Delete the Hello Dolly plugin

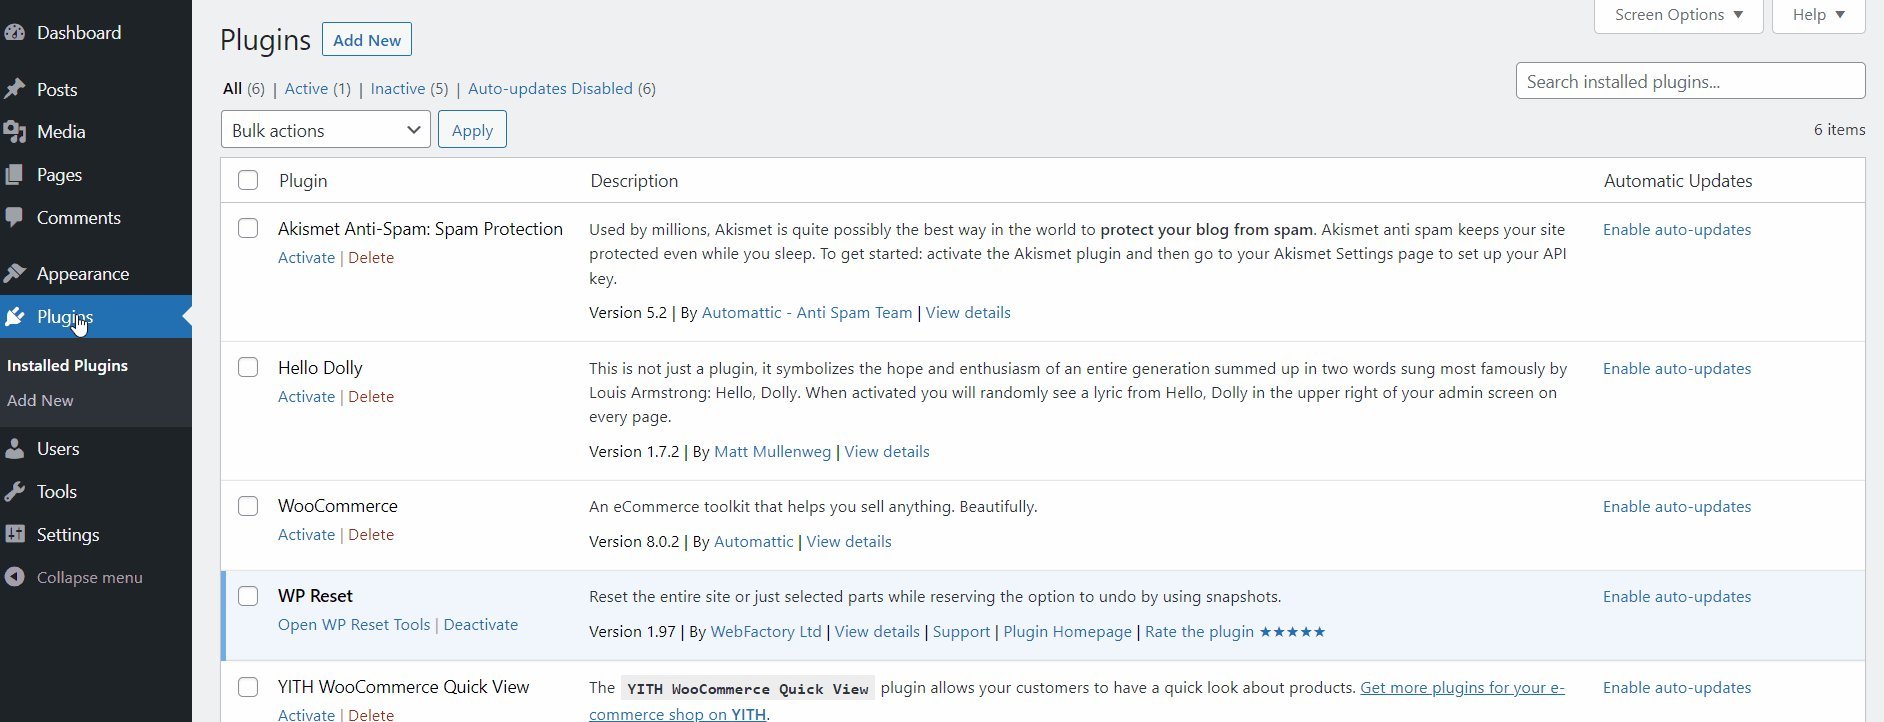pyautogui.click(x=371, y=397)
